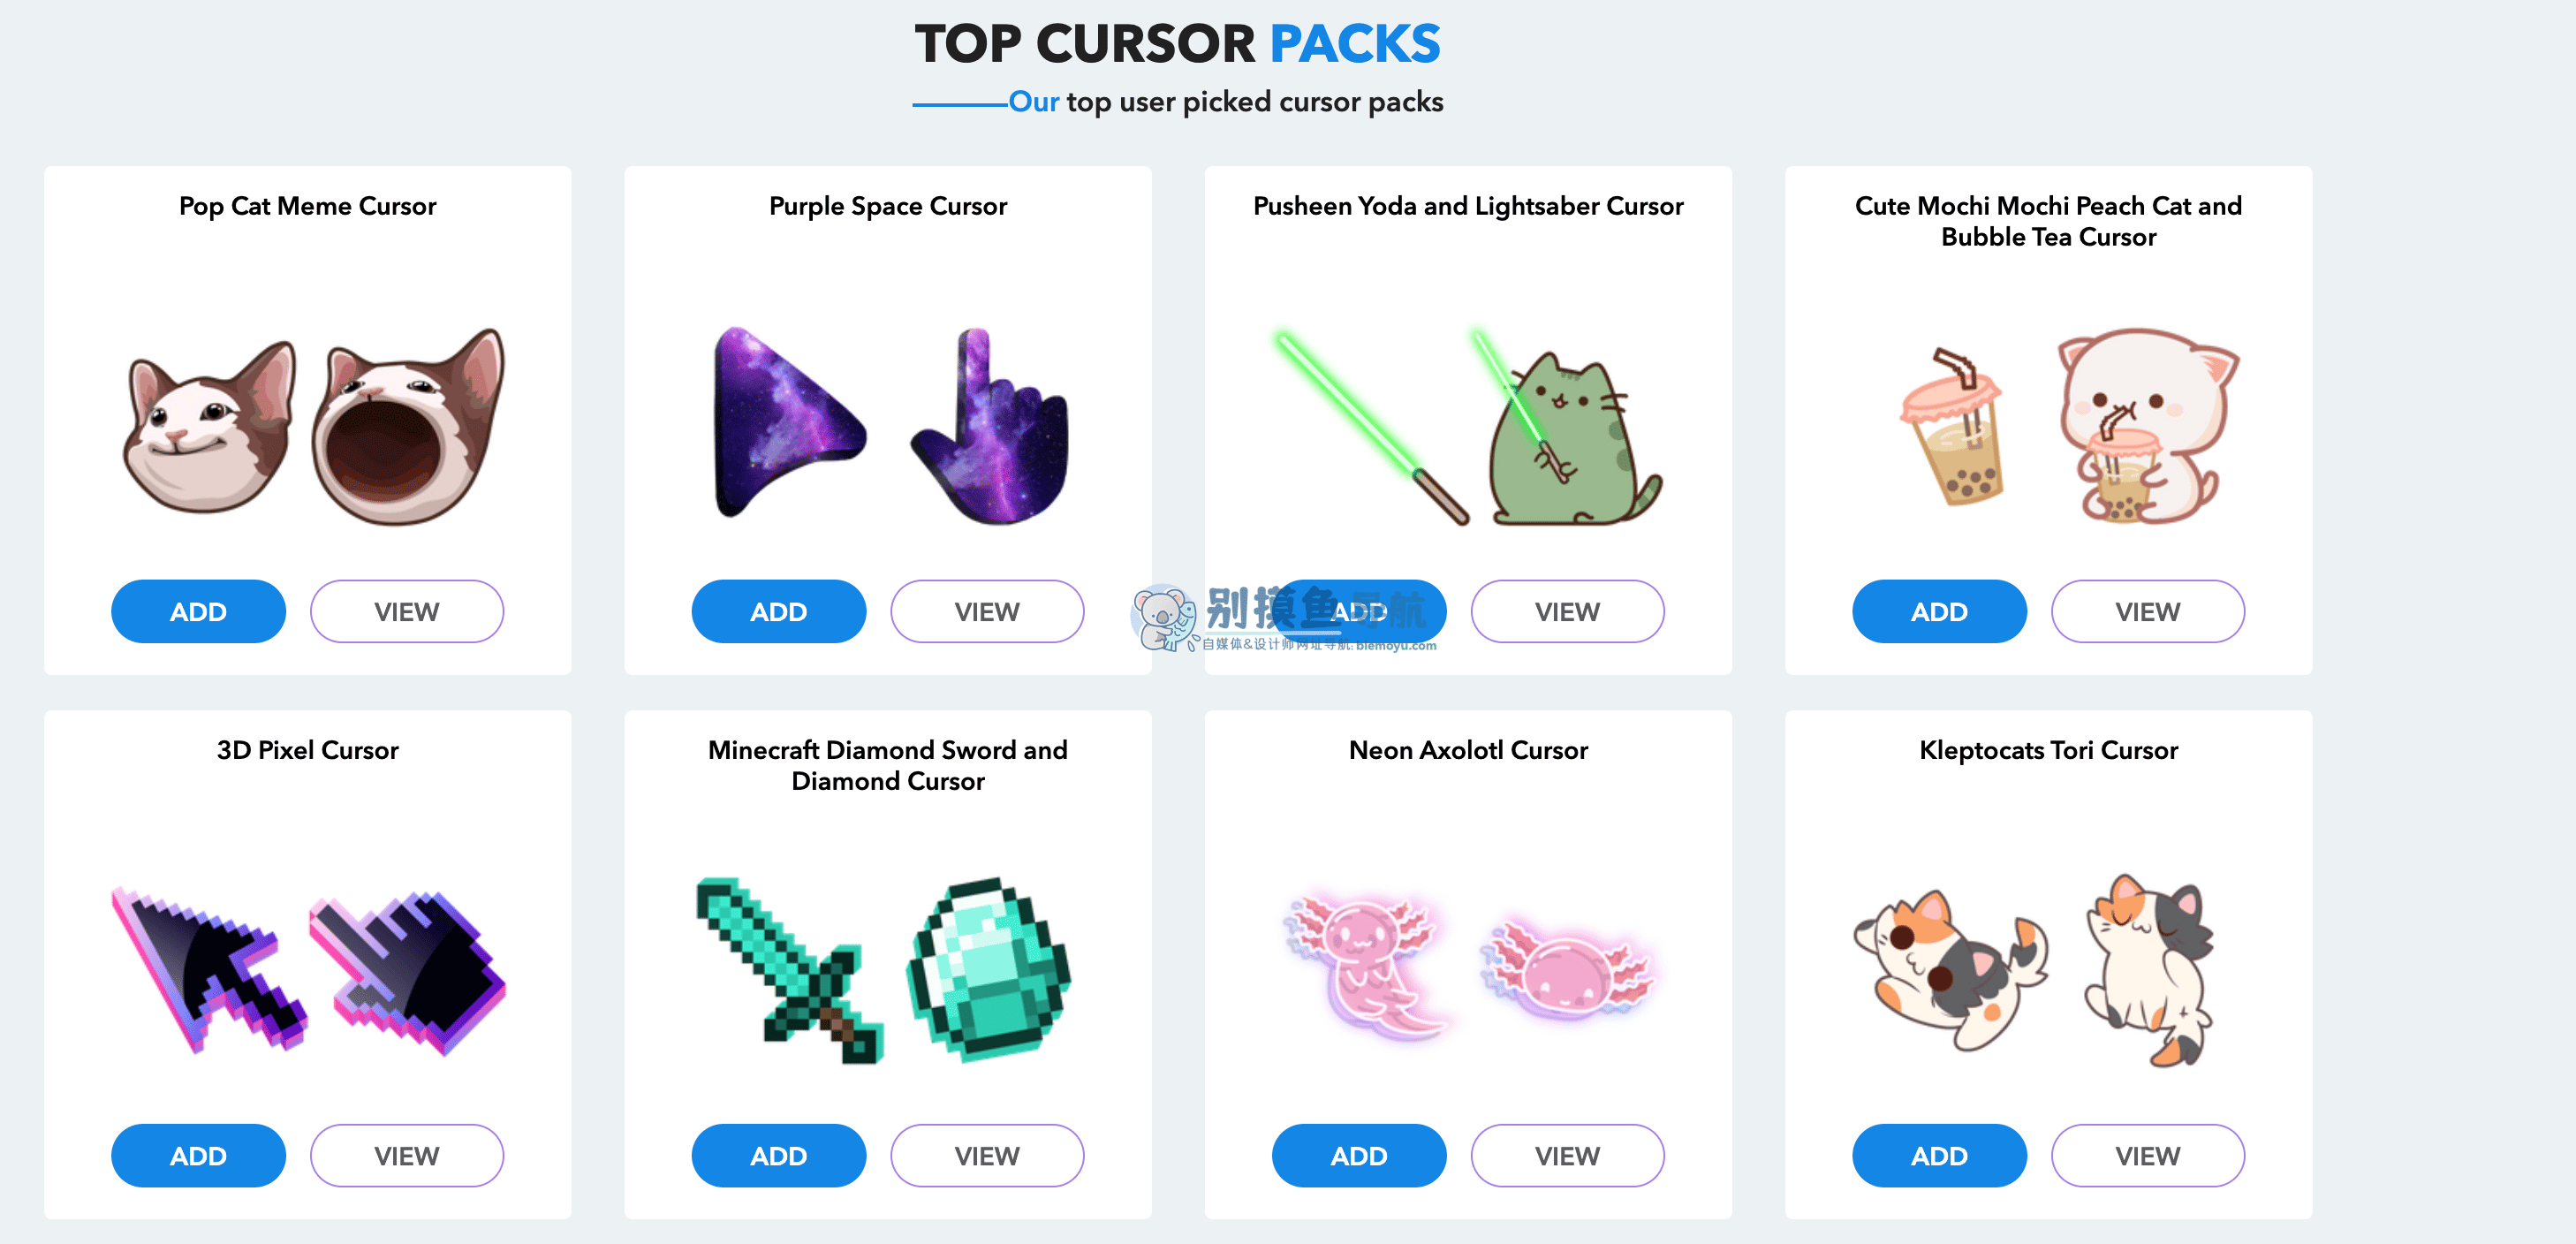
Task: Add the Neon Axolotl Cursor pack
Action: (x=1359, y=1155)
